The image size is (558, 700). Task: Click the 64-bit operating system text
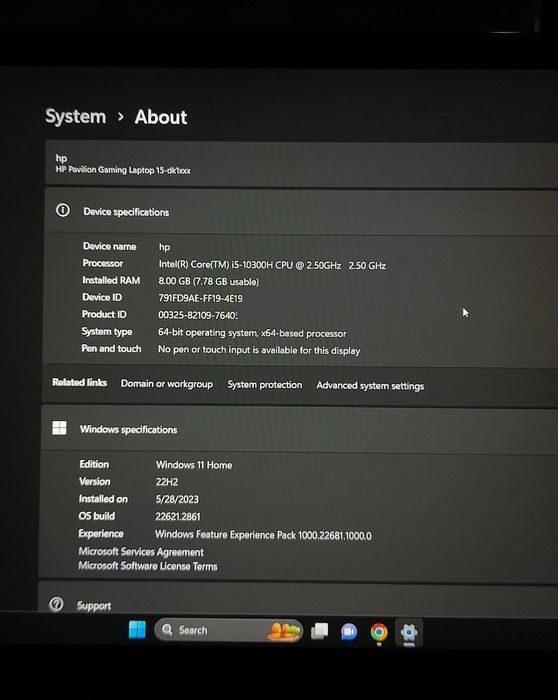coord(252,333)
